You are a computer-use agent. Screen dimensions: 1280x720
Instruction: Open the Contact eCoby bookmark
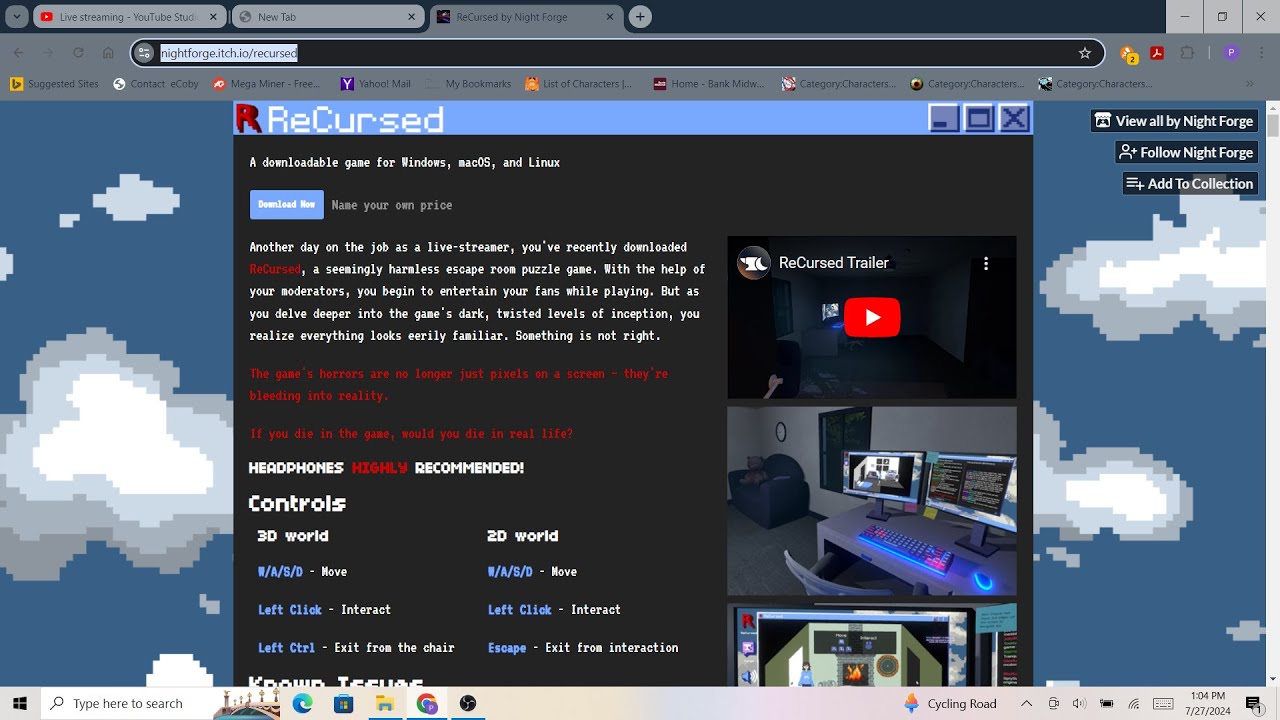(x=156, y=84)
